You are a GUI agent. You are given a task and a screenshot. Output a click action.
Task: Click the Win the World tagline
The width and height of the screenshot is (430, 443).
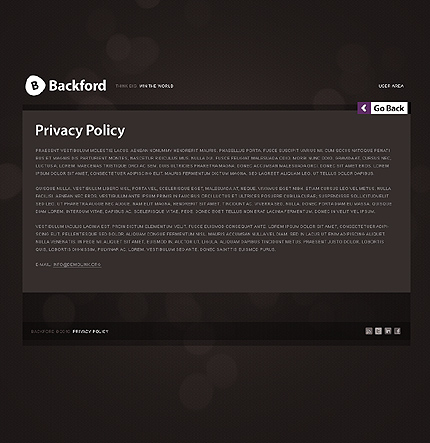point(156,86)
